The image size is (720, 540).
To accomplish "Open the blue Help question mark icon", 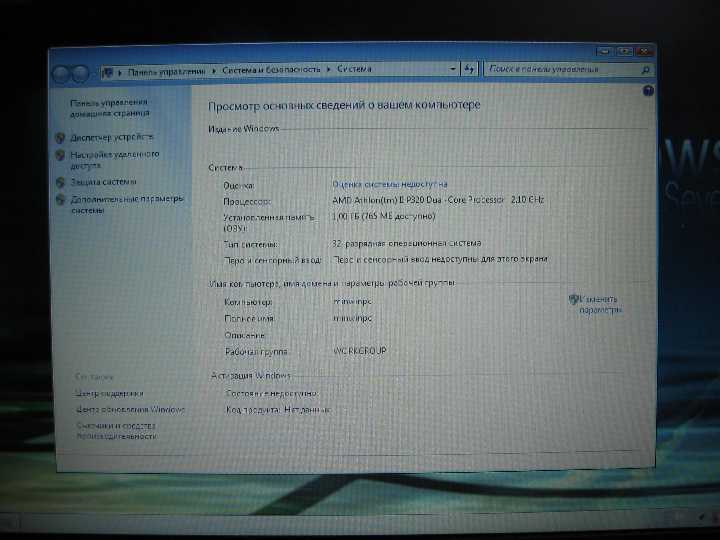I will (648, 91).
